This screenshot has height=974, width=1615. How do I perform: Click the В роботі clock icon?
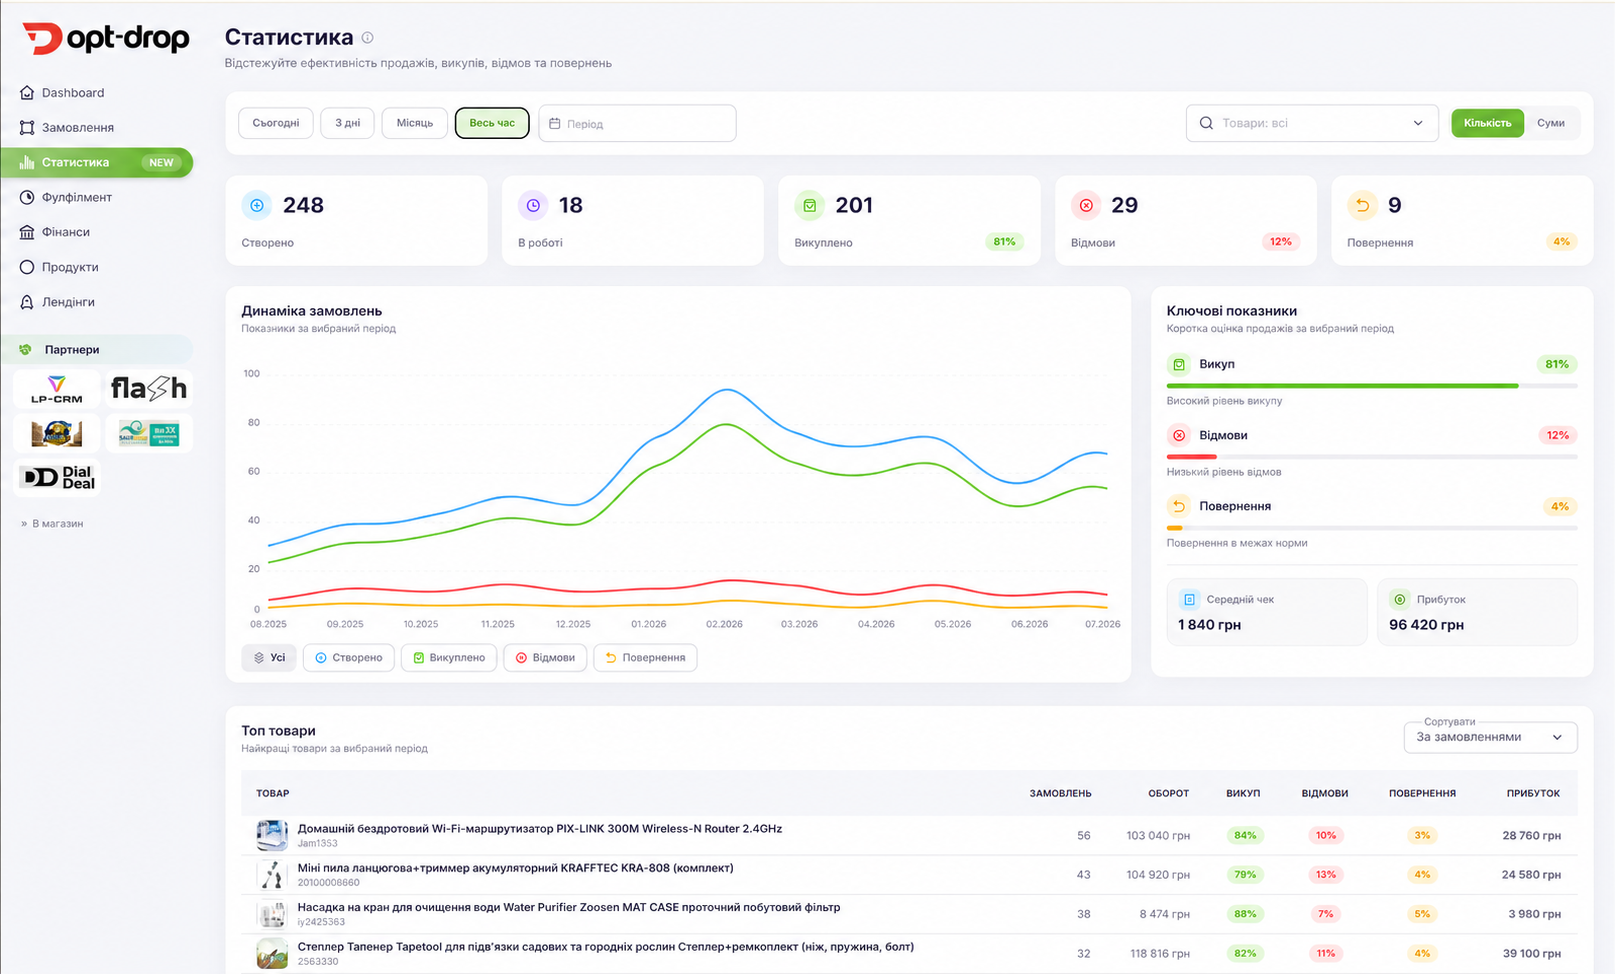pyautogui.click(x=533, y=205)
